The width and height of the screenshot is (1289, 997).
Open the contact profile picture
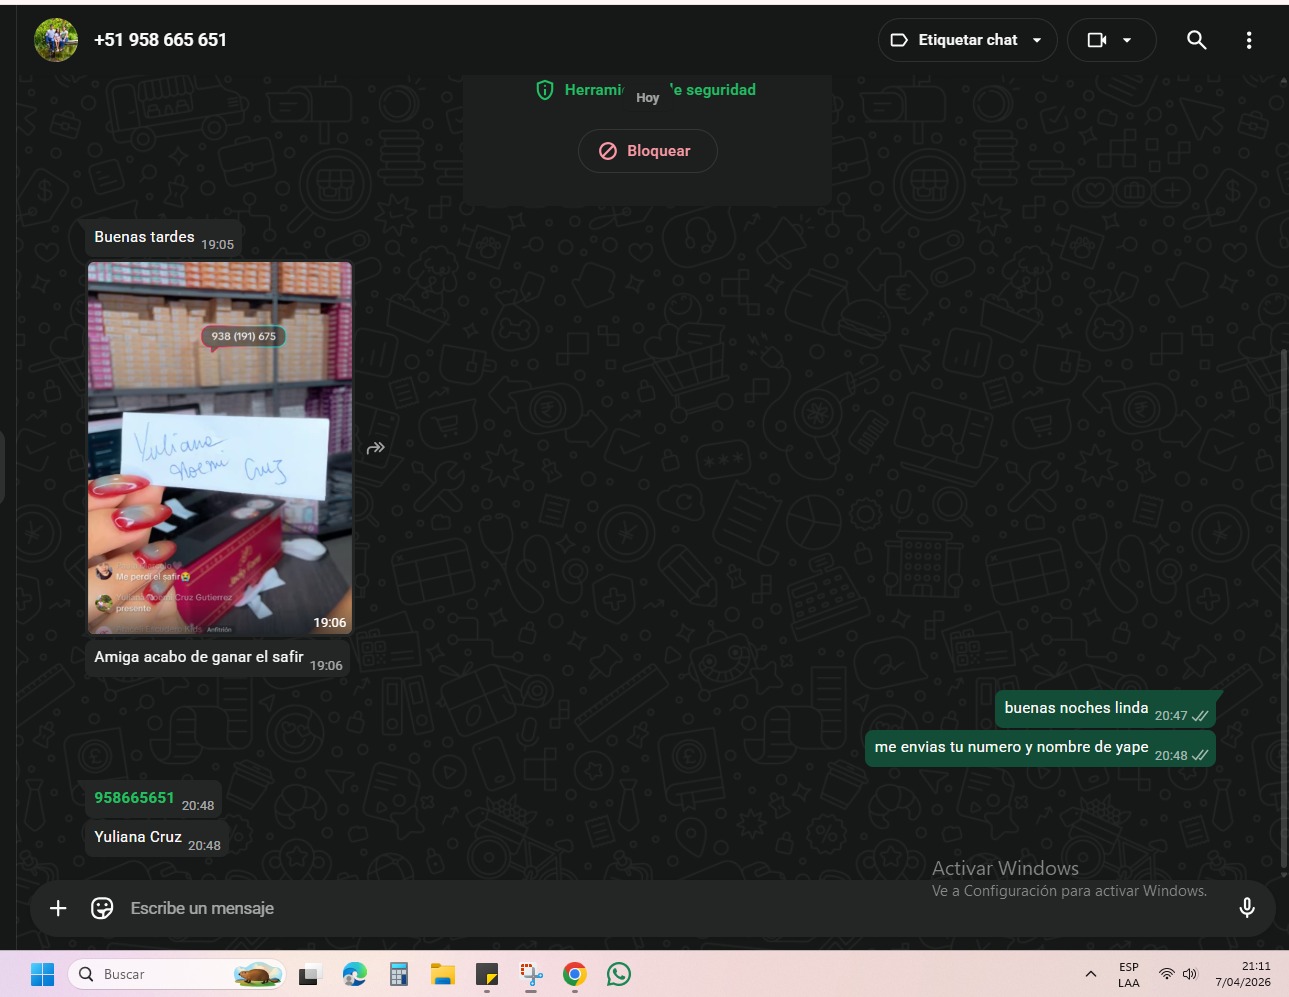pos(56,40)
